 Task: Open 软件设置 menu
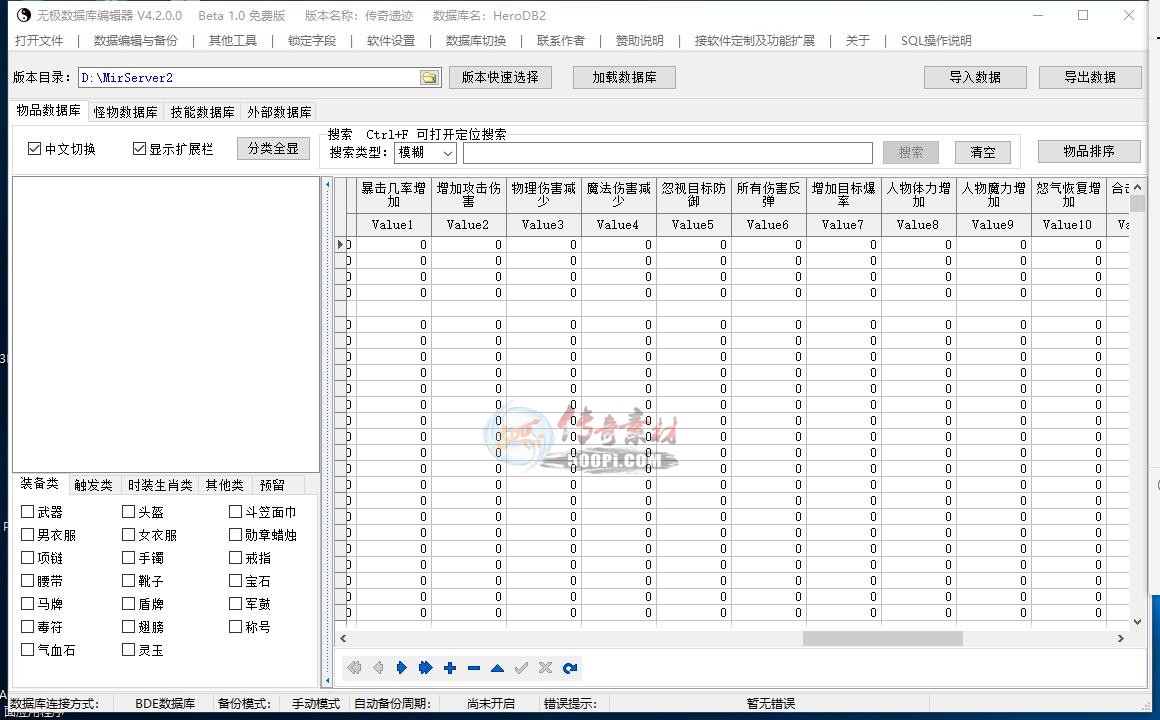pyautogui.click(x=391, y=41)
